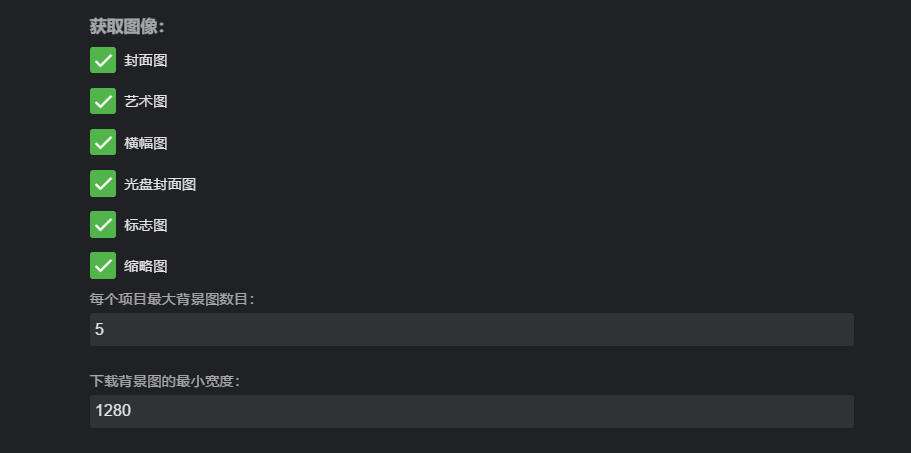This screenshot has height=453, width=911.
Task: Place cursor on the value 1280
Action: 114,411
